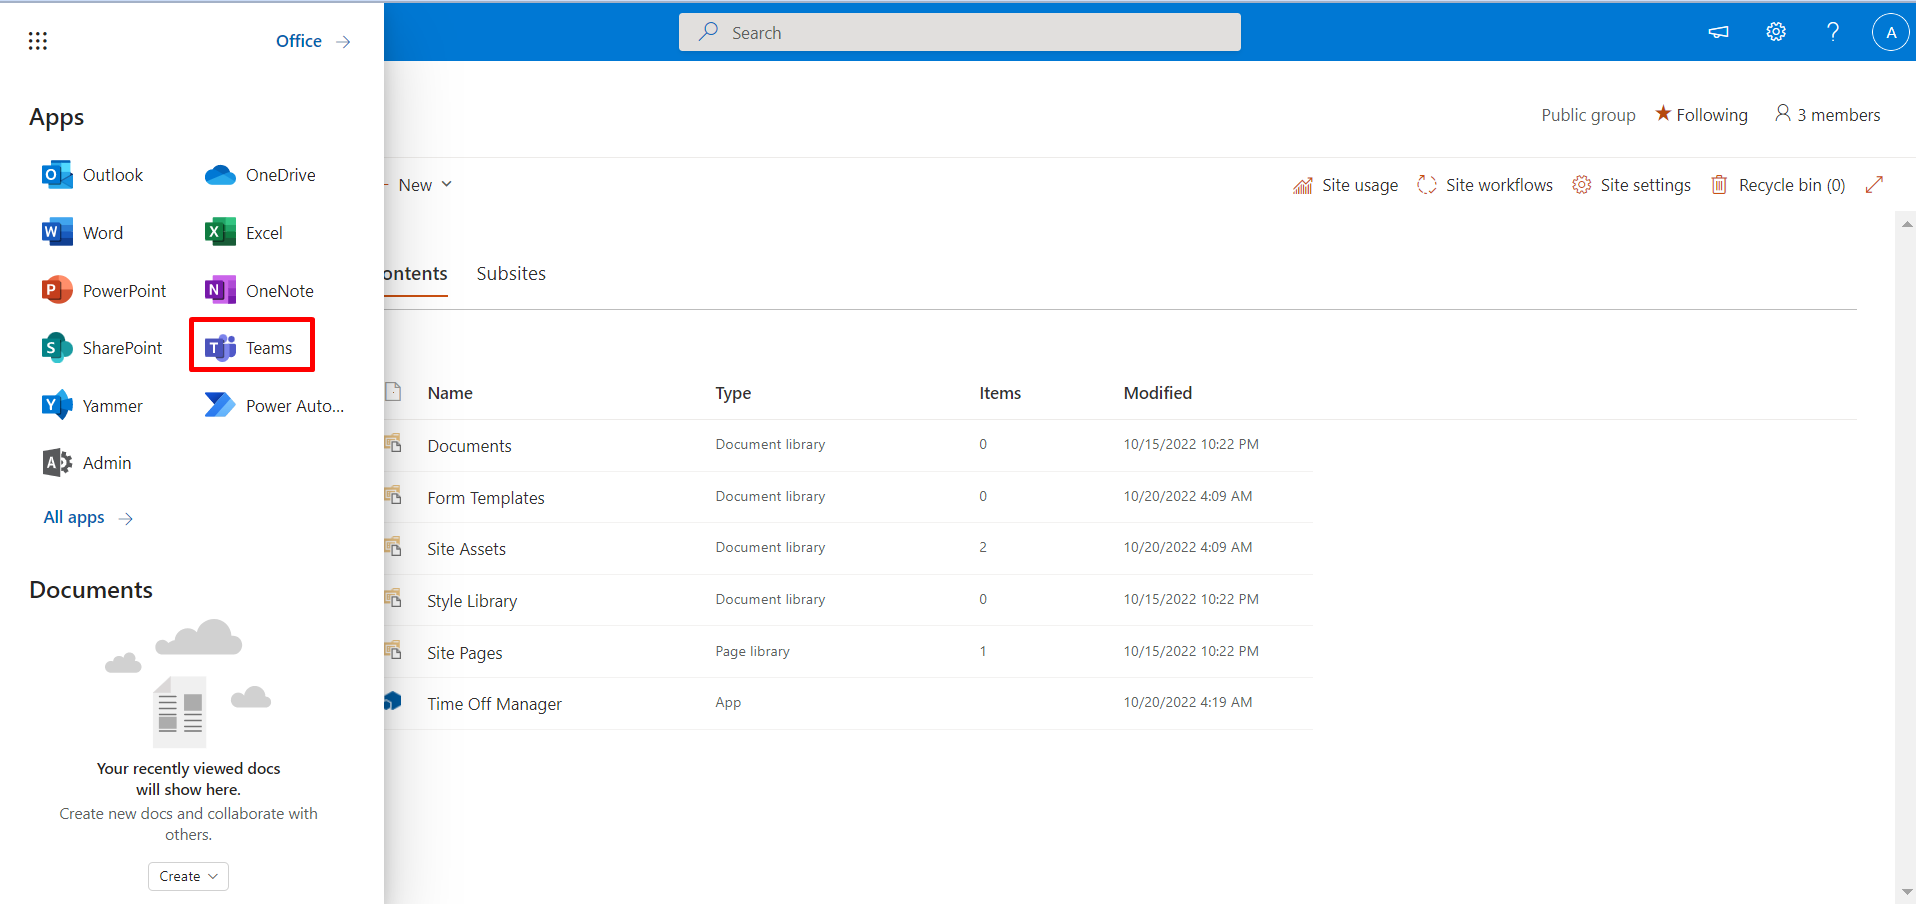Open Site usage

click(1345, 185)
